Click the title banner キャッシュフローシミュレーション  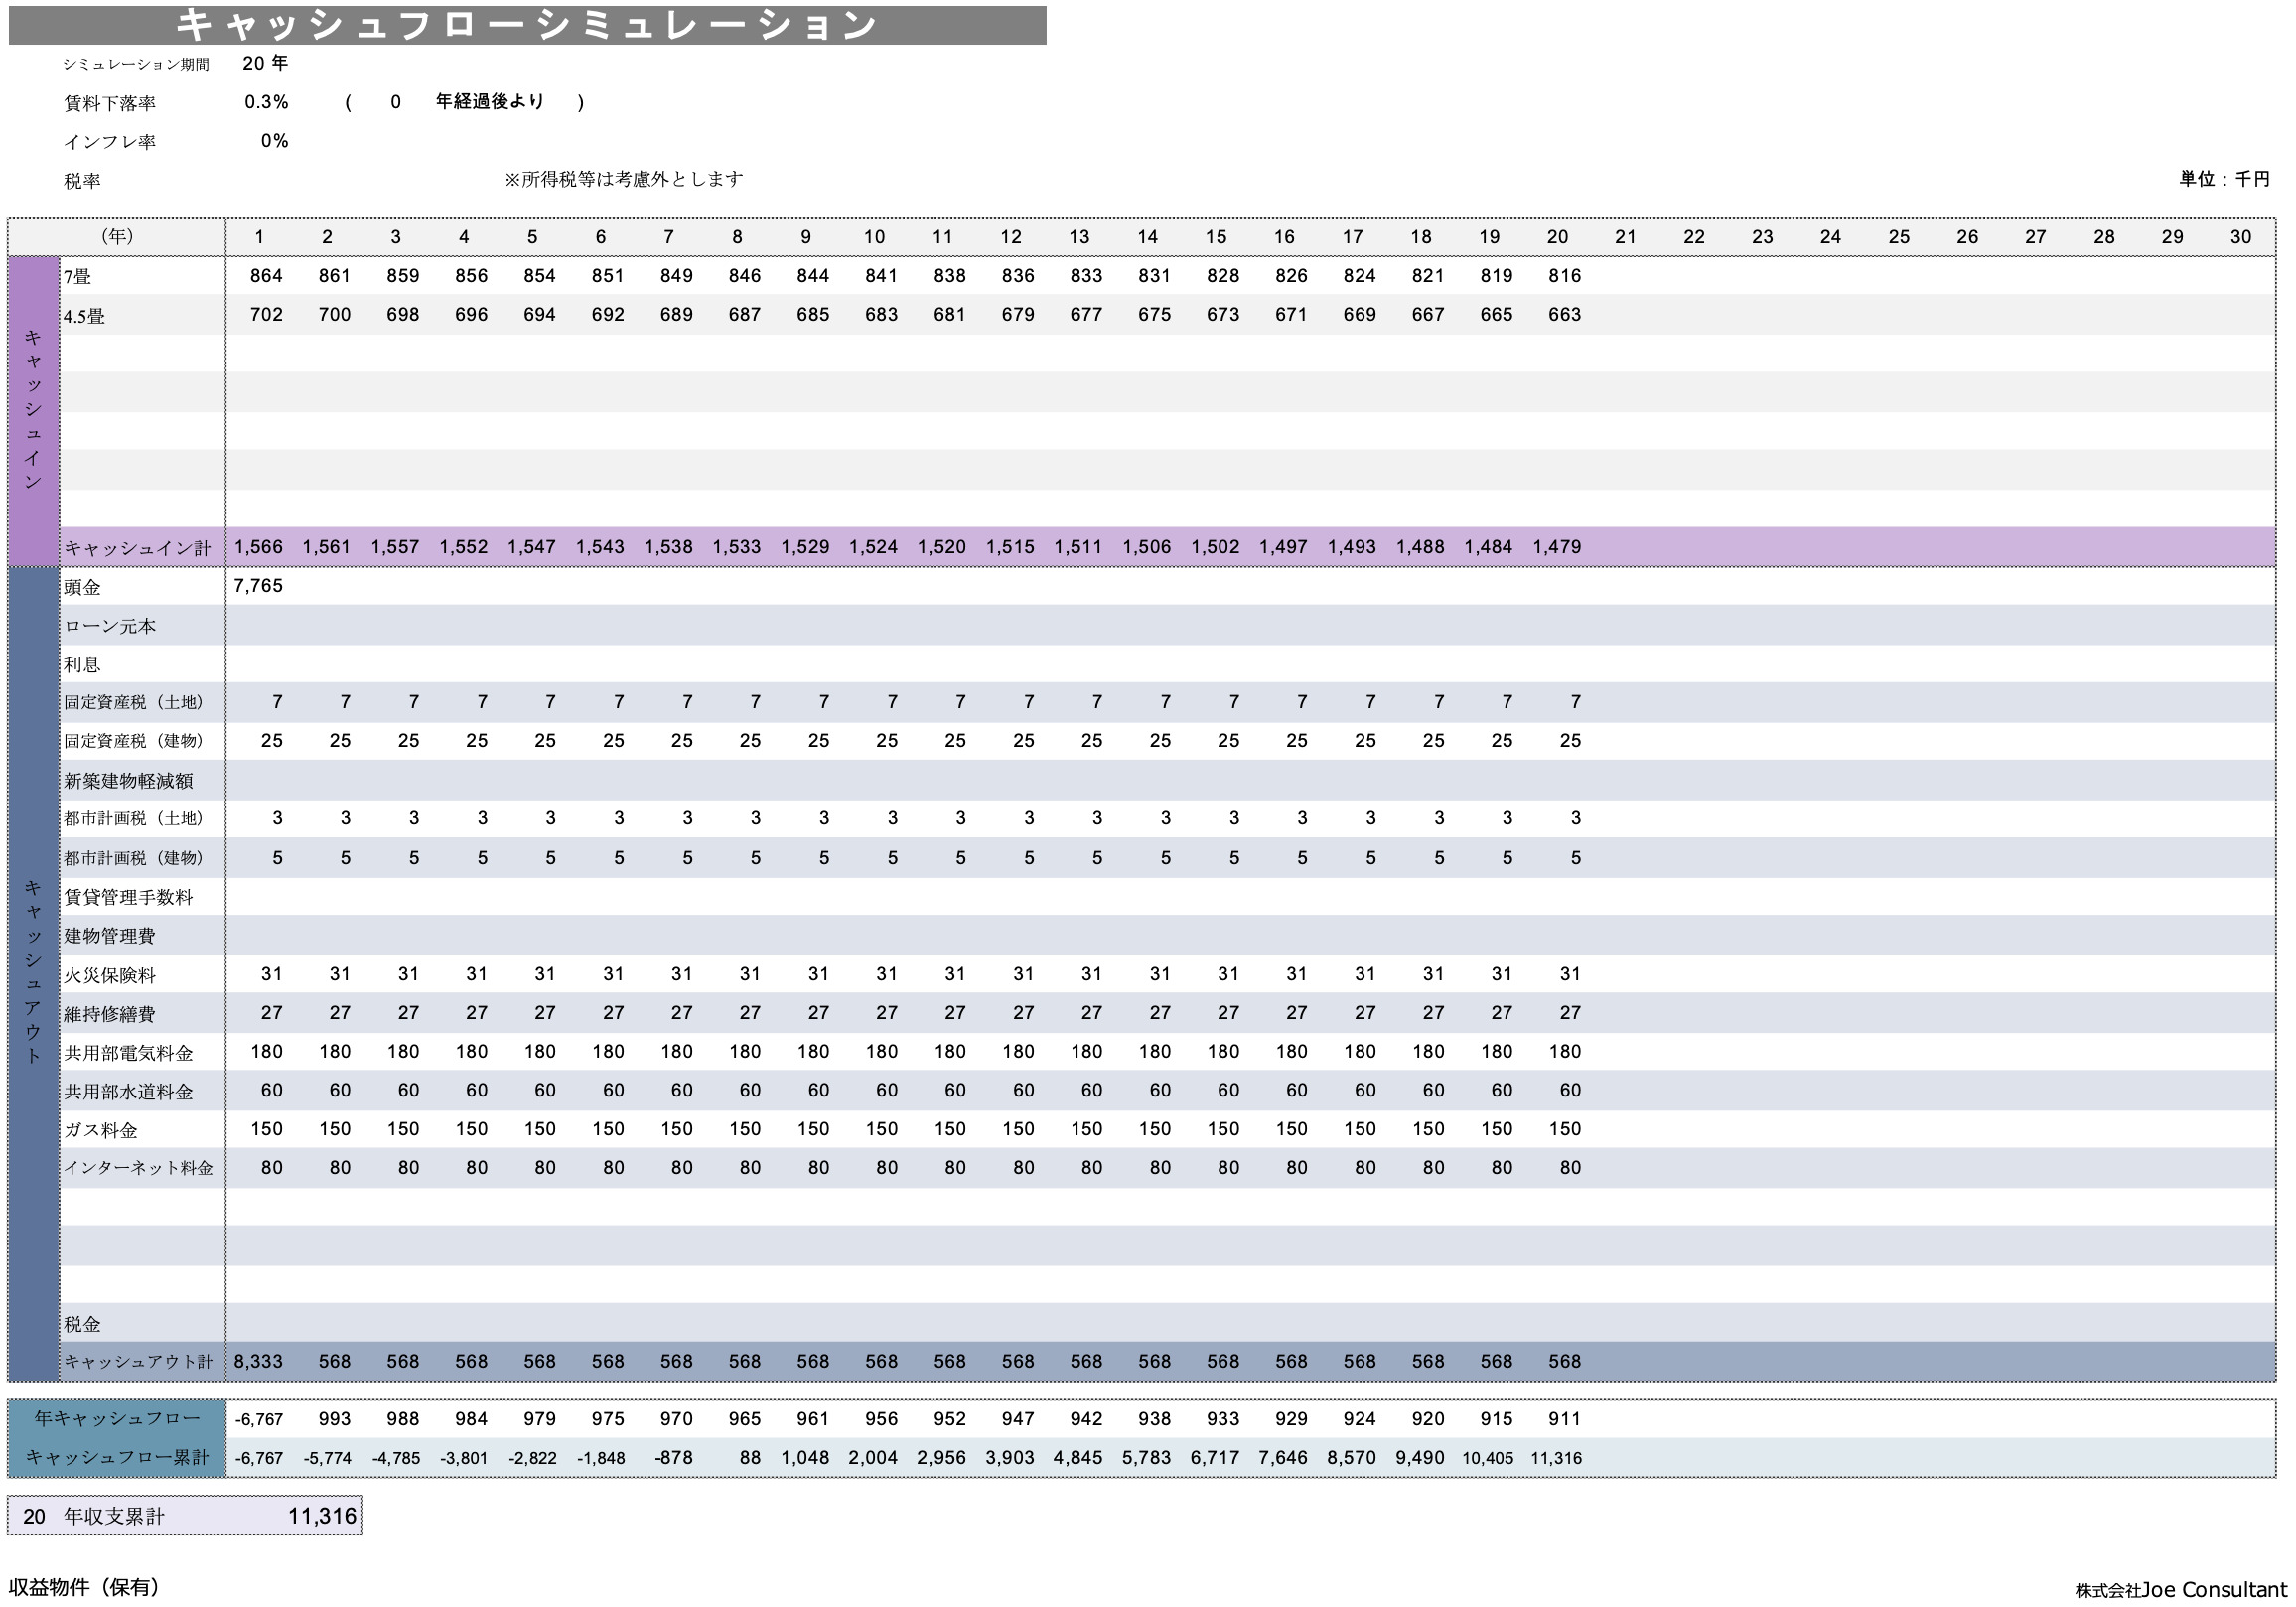click(527, 25)
